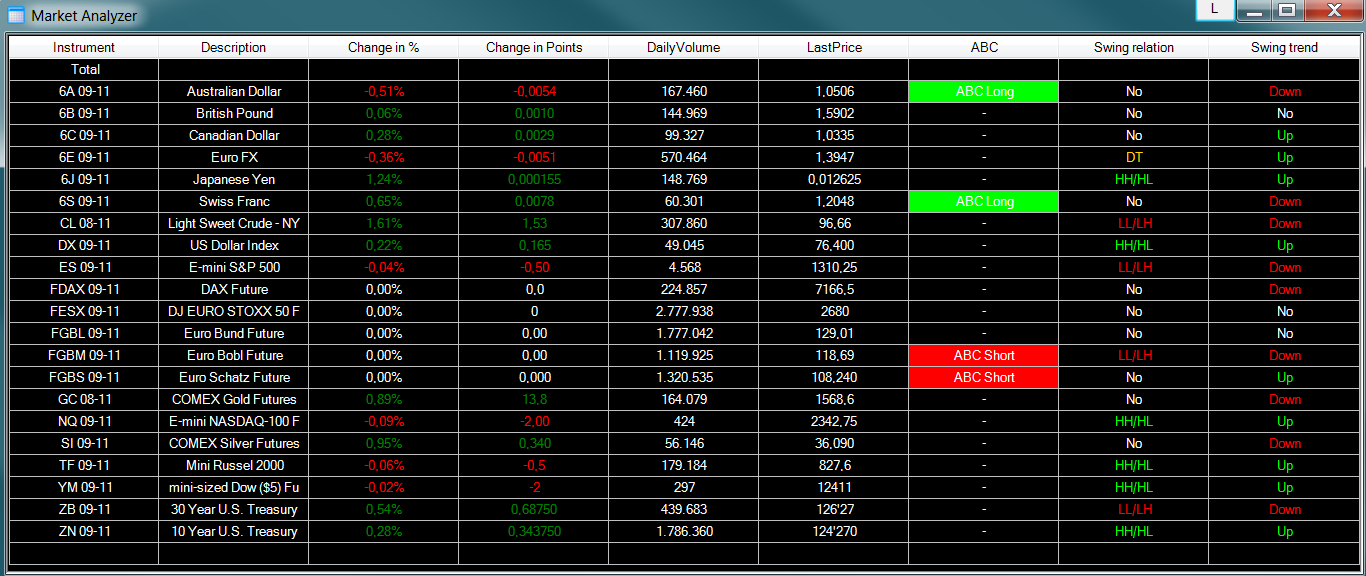Click the L button in title bar
This screenshot has width=1366, height=576.
(1214, 9)
